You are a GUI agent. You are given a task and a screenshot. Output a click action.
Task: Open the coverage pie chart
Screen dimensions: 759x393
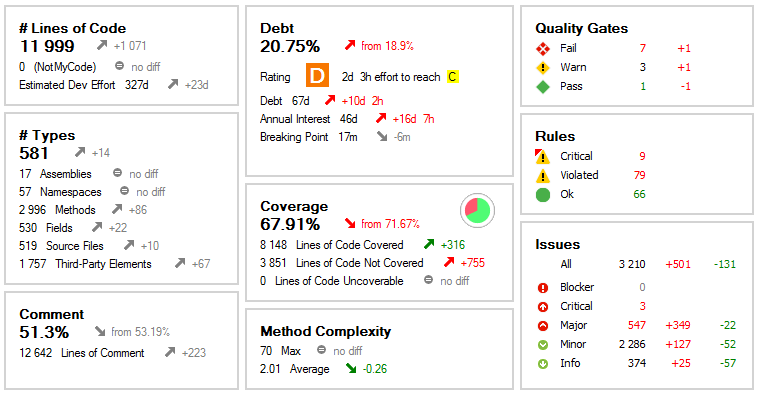(477, 211)
